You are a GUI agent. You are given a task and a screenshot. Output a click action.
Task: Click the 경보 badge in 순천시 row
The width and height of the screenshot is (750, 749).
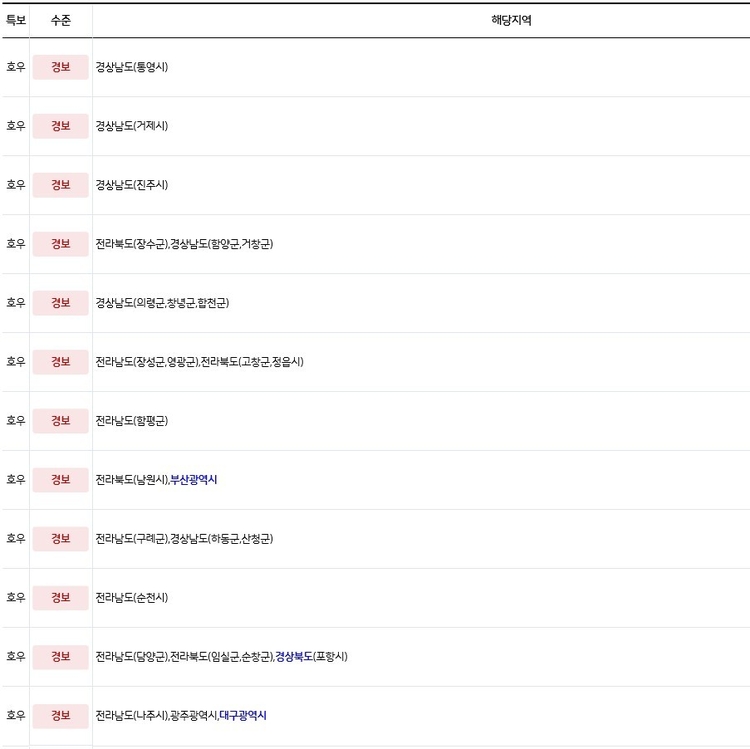coord(61,598)
